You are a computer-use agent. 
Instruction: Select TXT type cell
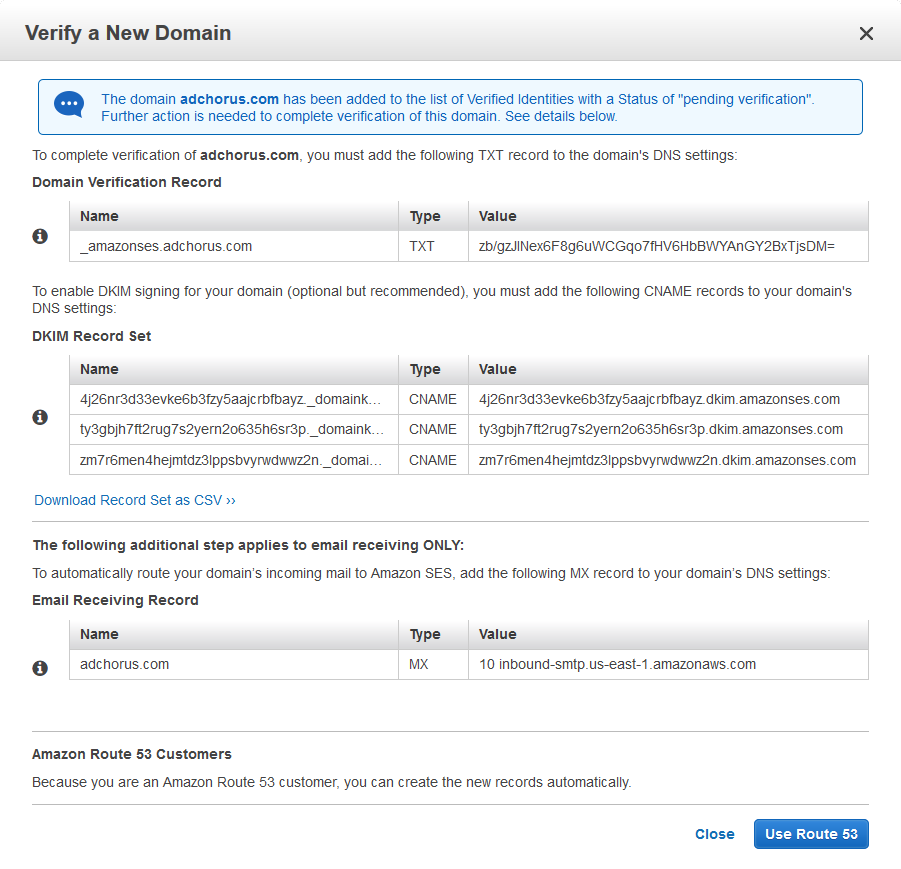click(x=433, y=246)
